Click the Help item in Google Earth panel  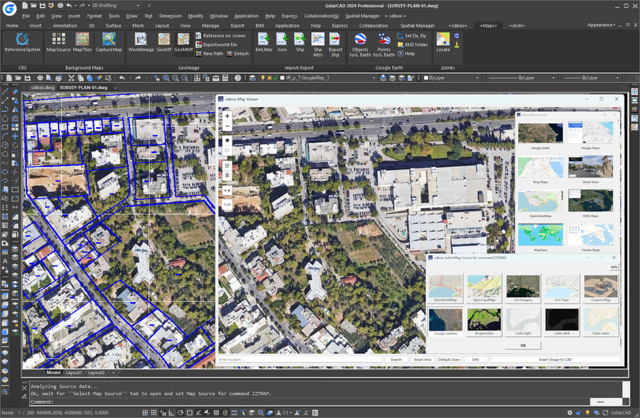pos(406,53)
